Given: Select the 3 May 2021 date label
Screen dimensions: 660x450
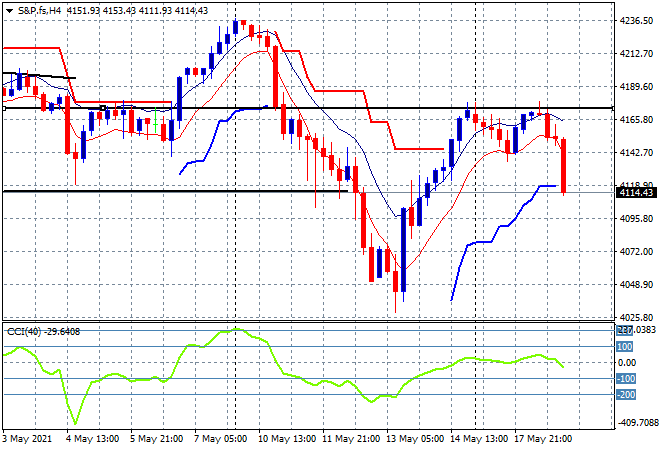Looking at the screenshot, I should [x=27, y=438].
